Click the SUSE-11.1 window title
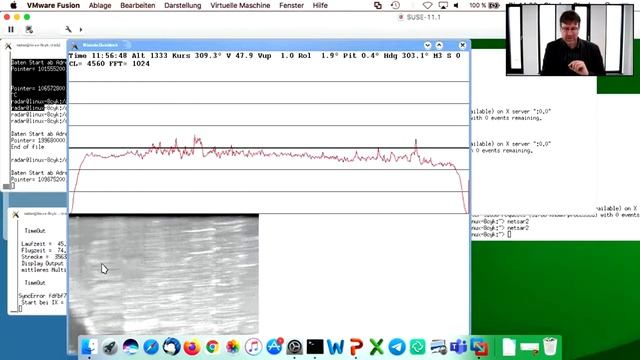Viewport: 640px width, 360px height. 423,17
